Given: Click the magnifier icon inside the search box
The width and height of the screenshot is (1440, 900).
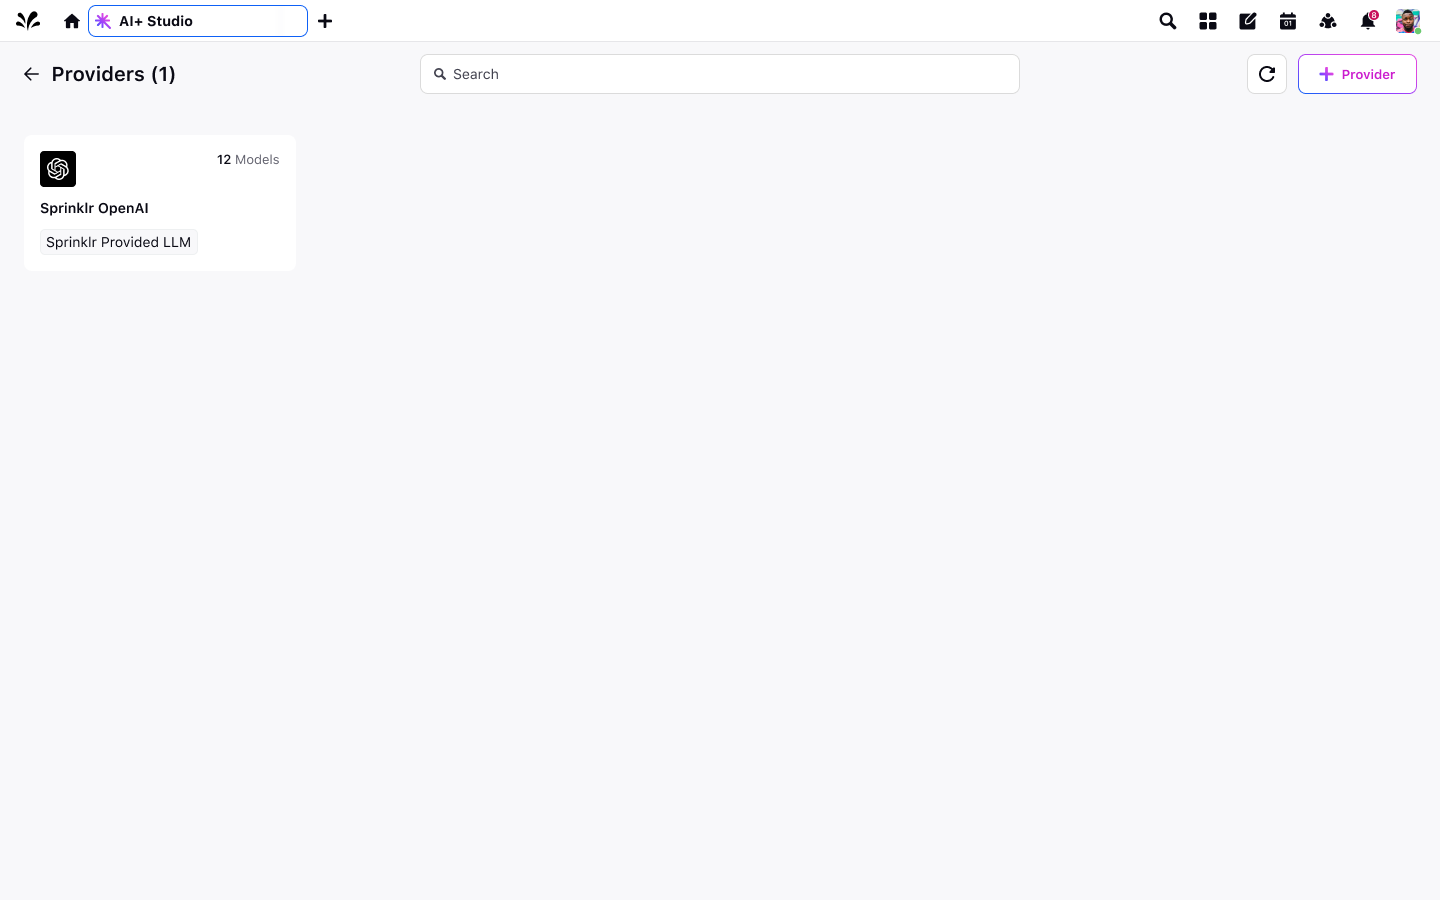Looking at the screenshot, I should point(440,74).
